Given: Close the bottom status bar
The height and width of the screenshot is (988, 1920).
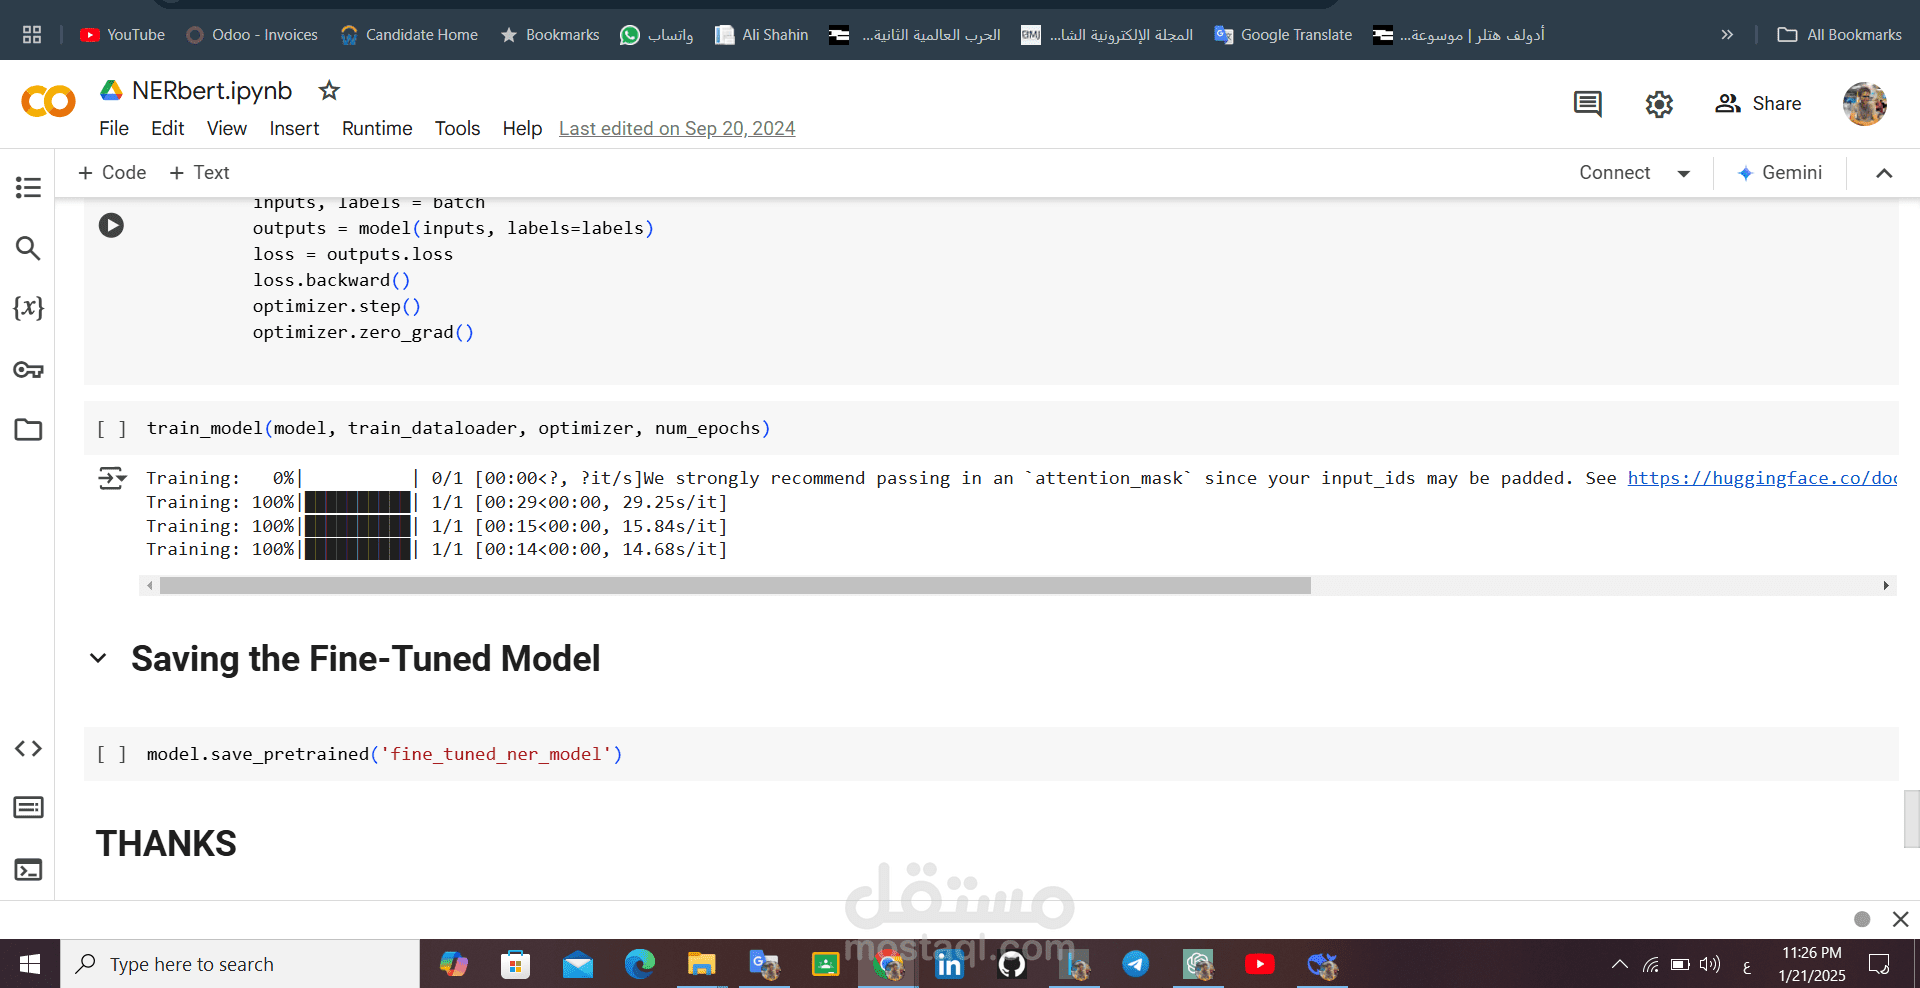Looking at the screenshot, I should [x=1901, y=919].
